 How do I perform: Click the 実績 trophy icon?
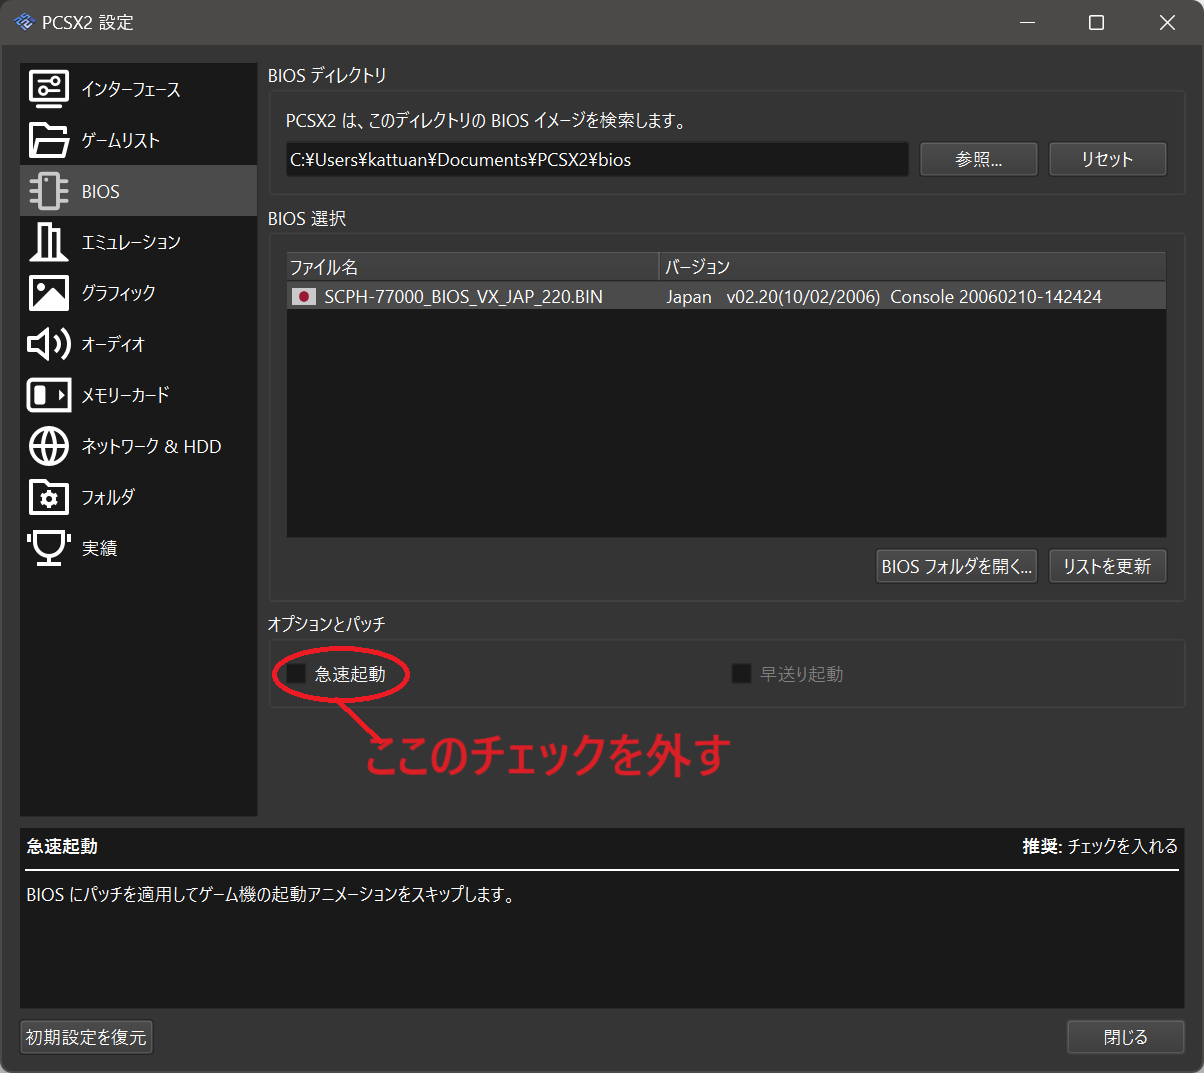pos(49,548)
